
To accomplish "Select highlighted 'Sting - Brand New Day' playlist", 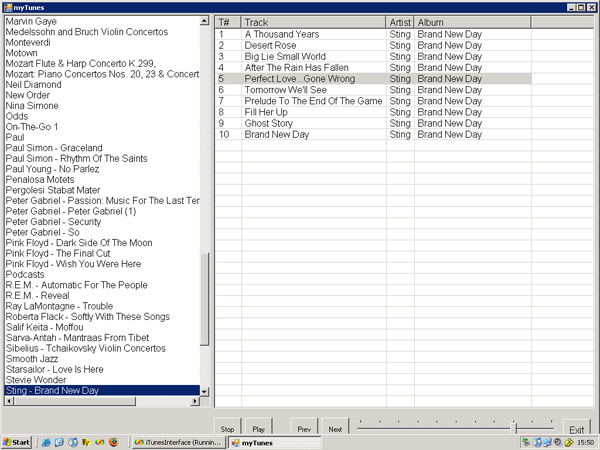I will pos(102,390).
